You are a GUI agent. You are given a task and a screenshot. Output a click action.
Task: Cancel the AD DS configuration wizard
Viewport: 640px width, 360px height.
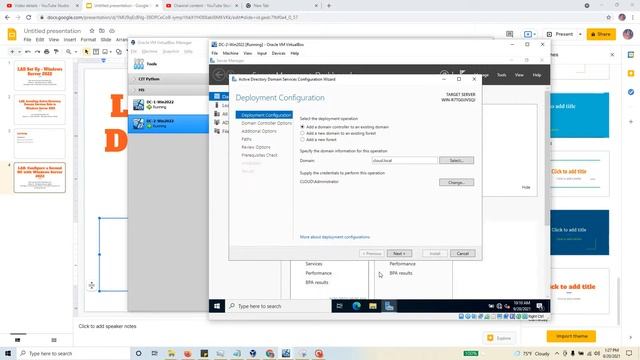coord(462,253)
